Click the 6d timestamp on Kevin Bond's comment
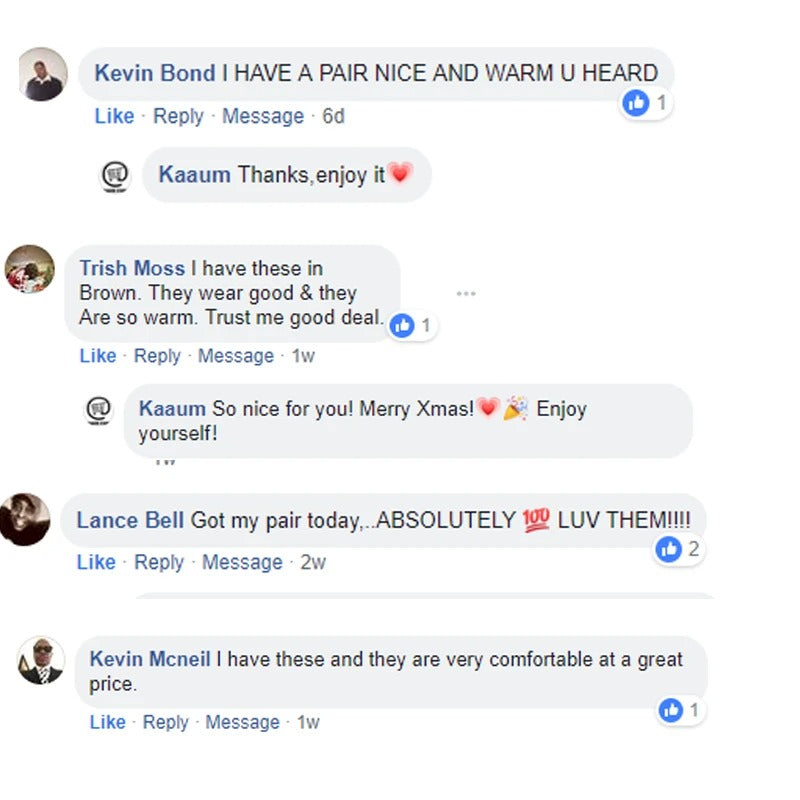The height and width of the screenshot is (800, 800). click(333, 116)
